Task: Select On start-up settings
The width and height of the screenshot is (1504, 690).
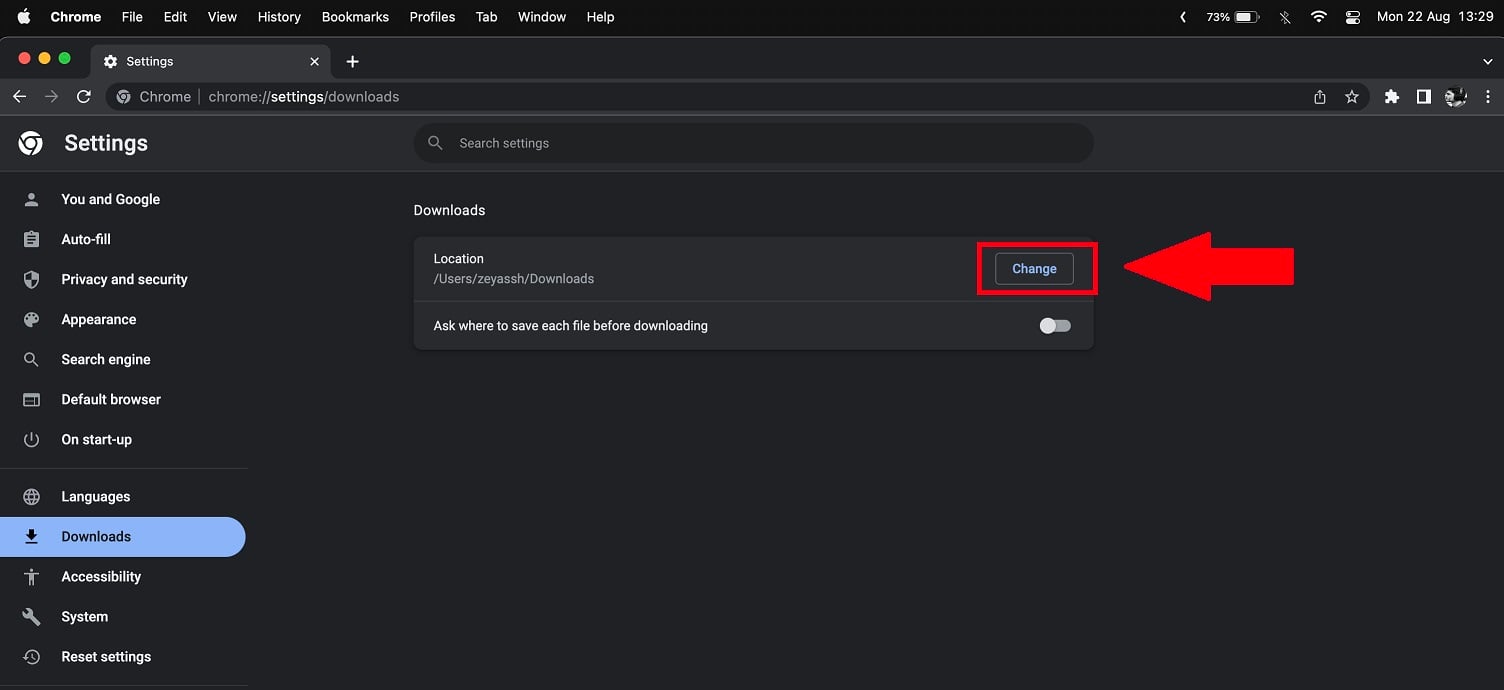Action: [96, 439]
